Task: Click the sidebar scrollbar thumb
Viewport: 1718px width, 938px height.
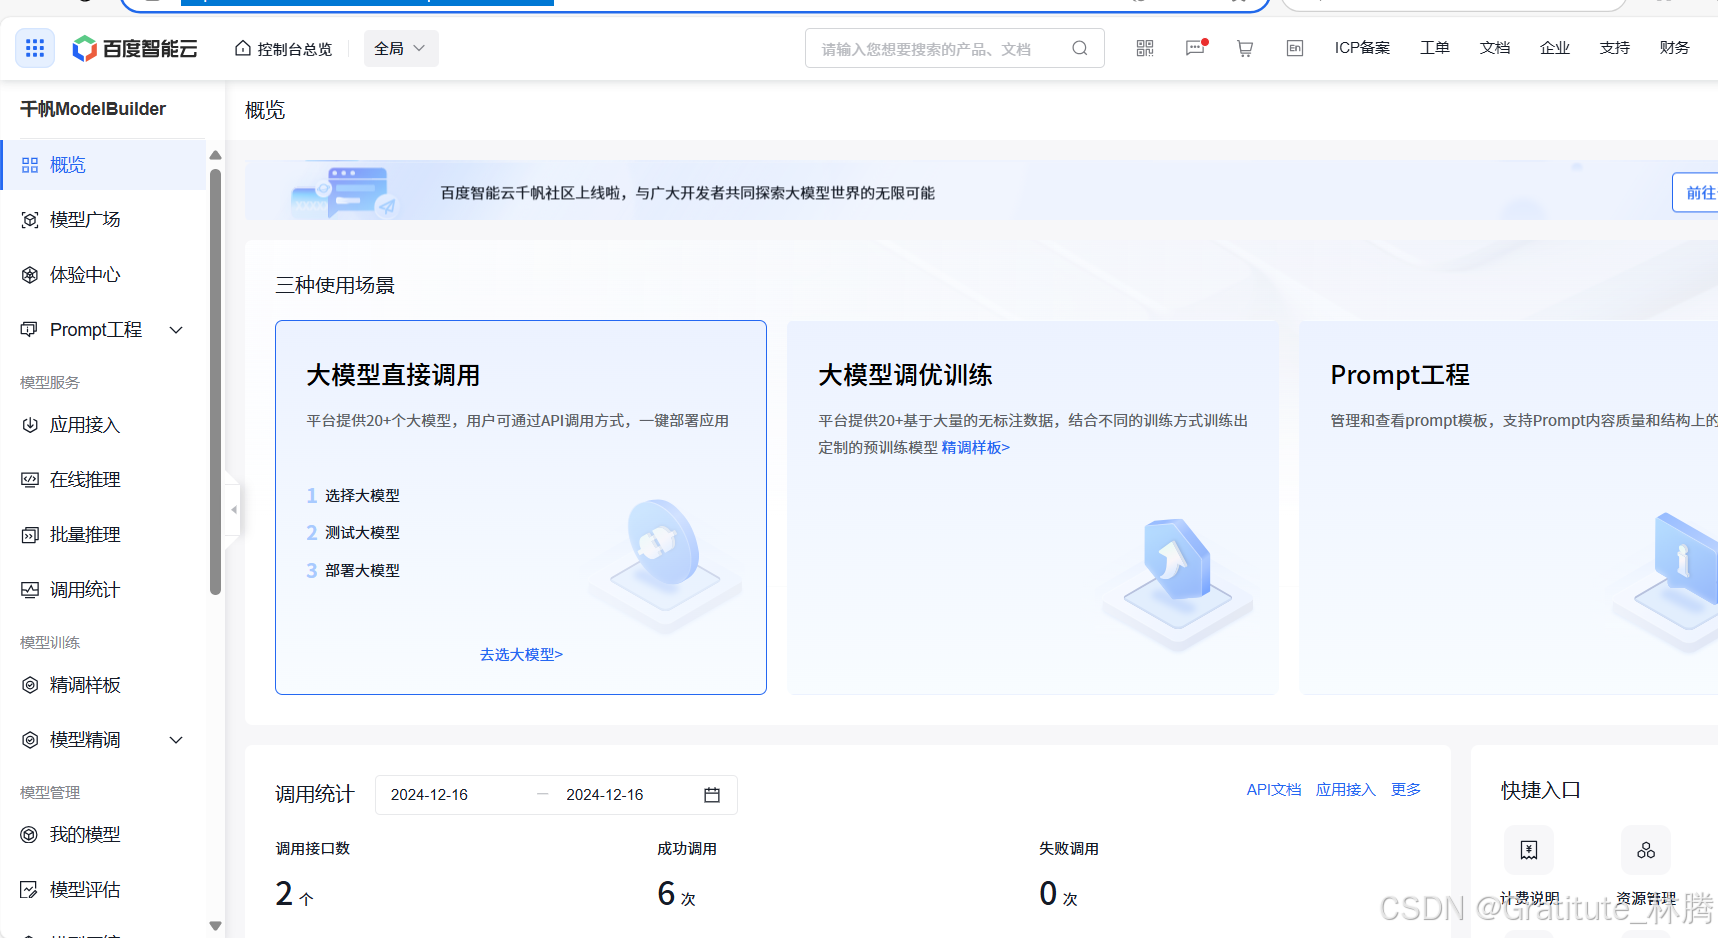Action: pos(215,382)
